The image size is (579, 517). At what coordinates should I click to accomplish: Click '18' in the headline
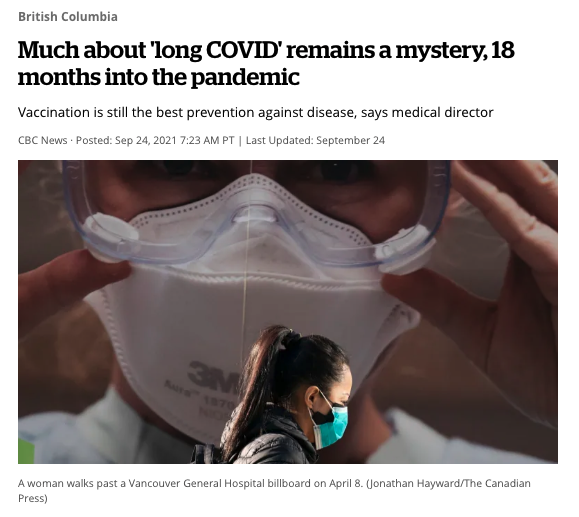(x=503, y=50)
